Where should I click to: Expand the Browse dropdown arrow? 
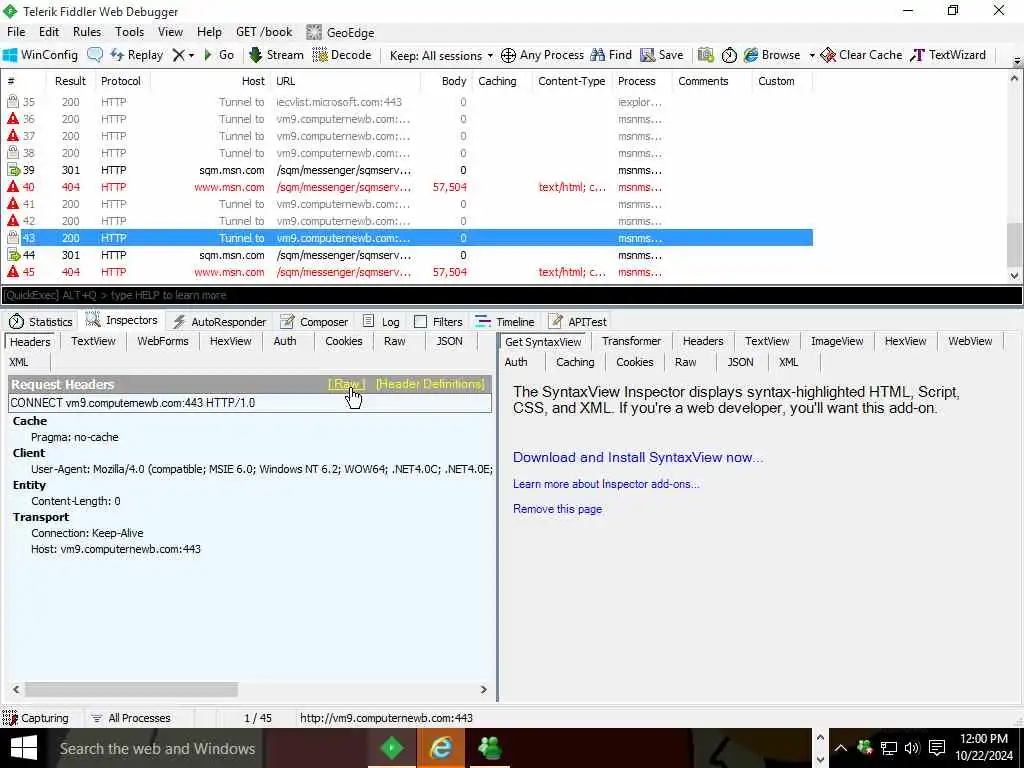(x=812, y=56)
